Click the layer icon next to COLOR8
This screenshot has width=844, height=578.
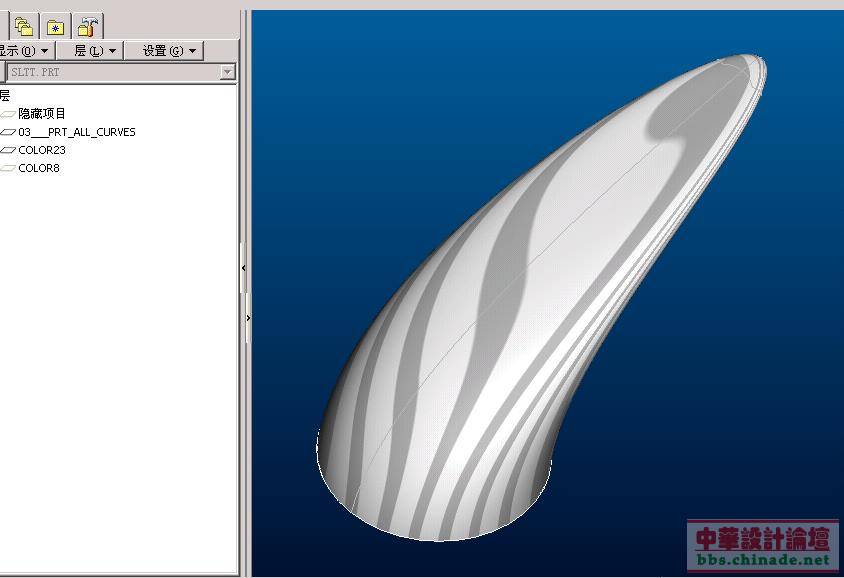8,168
